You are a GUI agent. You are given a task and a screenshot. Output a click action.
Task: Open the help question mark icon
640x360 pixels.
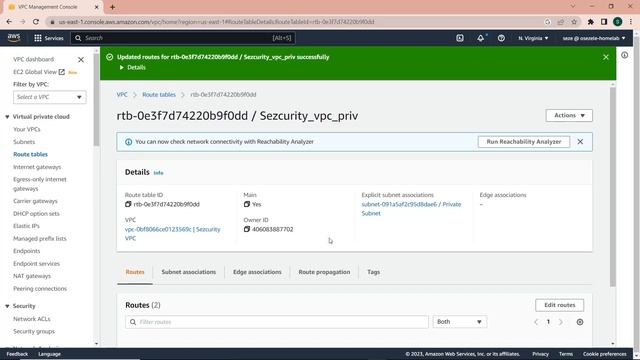click(x=501, y=38)
